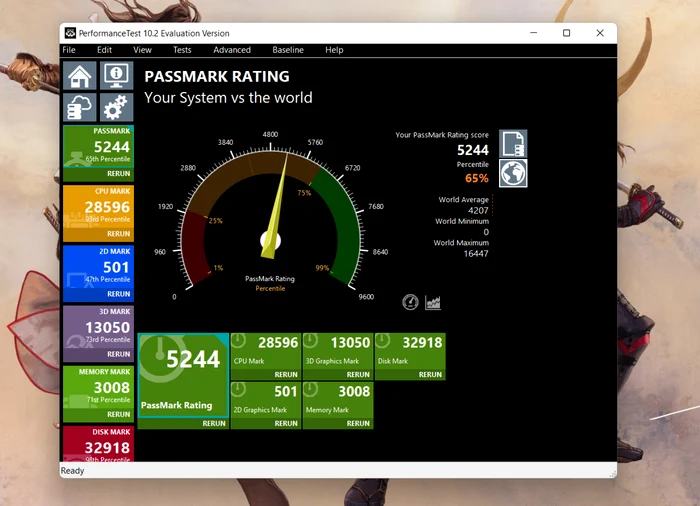Select the CPU MARK 28596 sidebar tile
Viewport: 700px width, 506px height.
98,207
